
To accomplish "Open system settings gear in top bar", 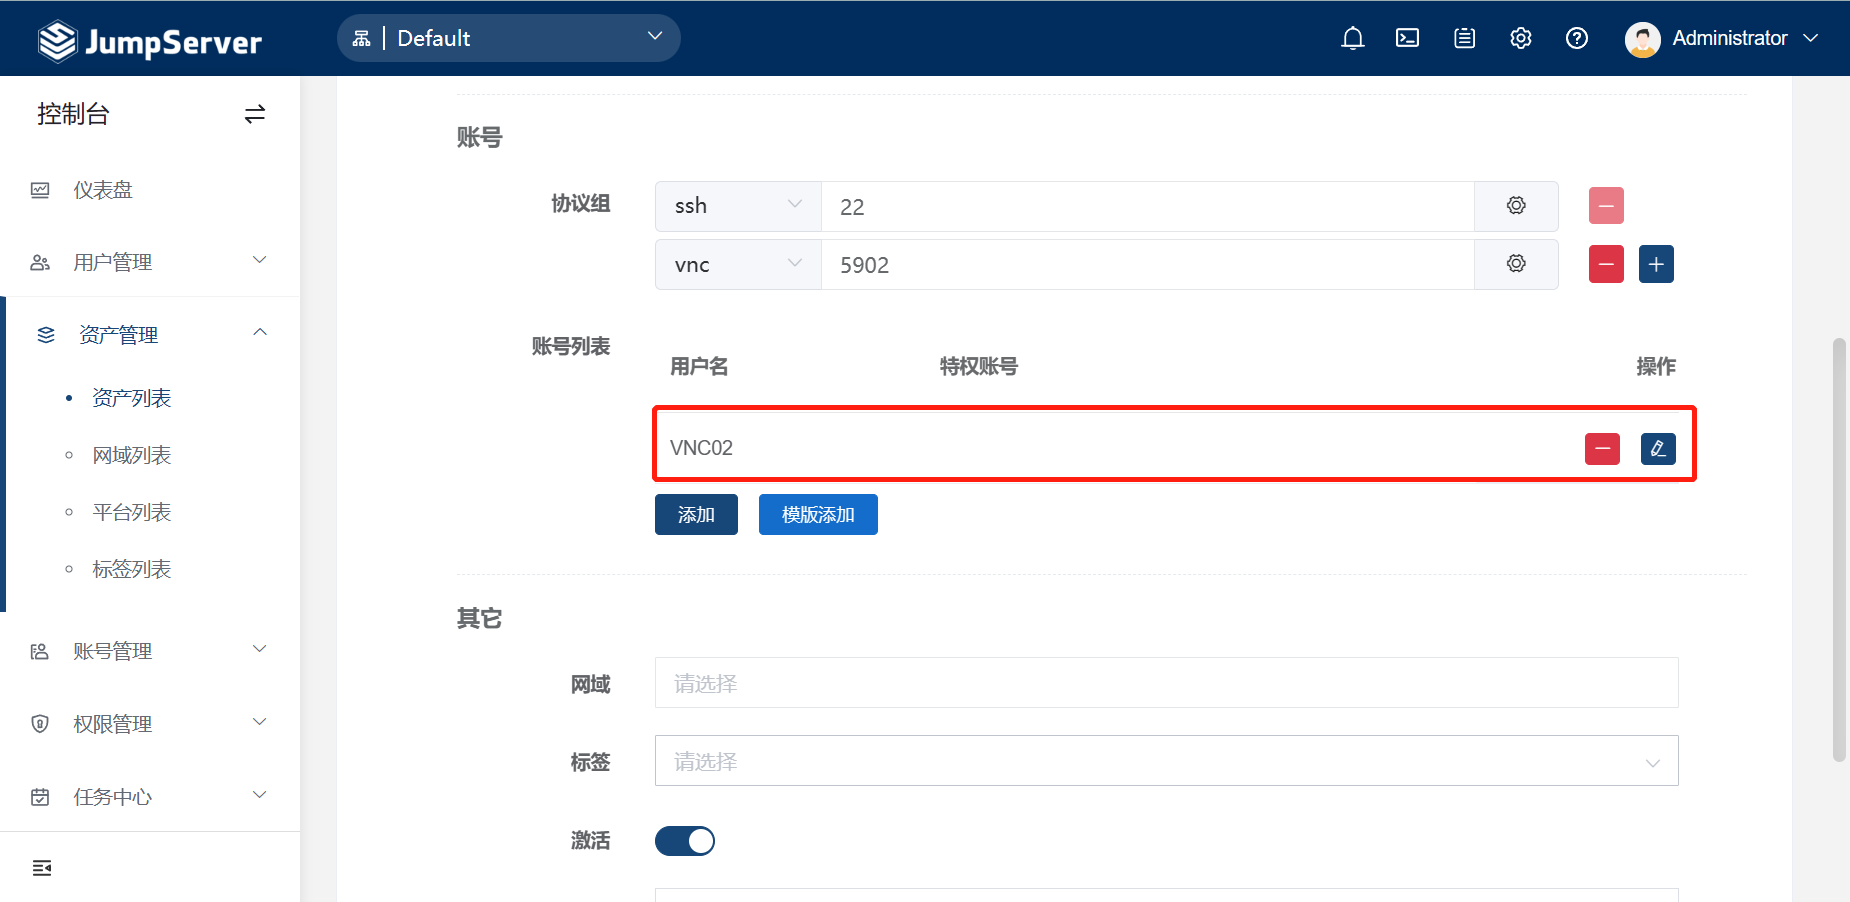I will (x=1520, y=38).
